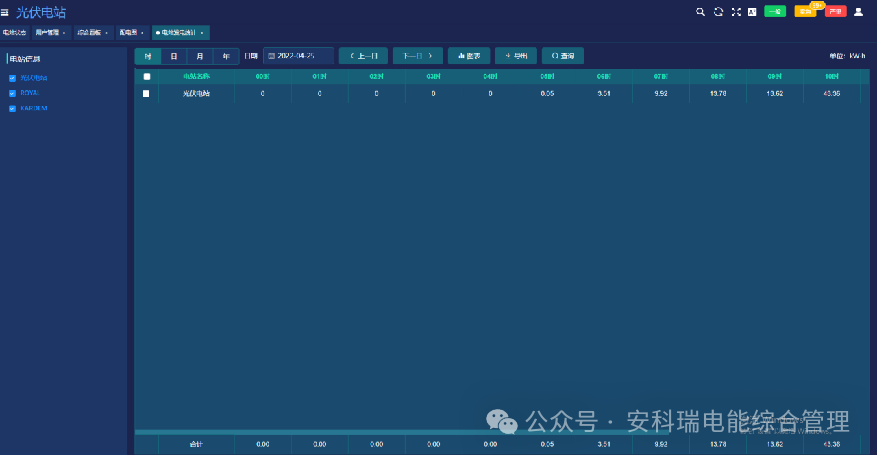
Task: Click the 光伏电站 name cell in table row
Action: point(196,93)
